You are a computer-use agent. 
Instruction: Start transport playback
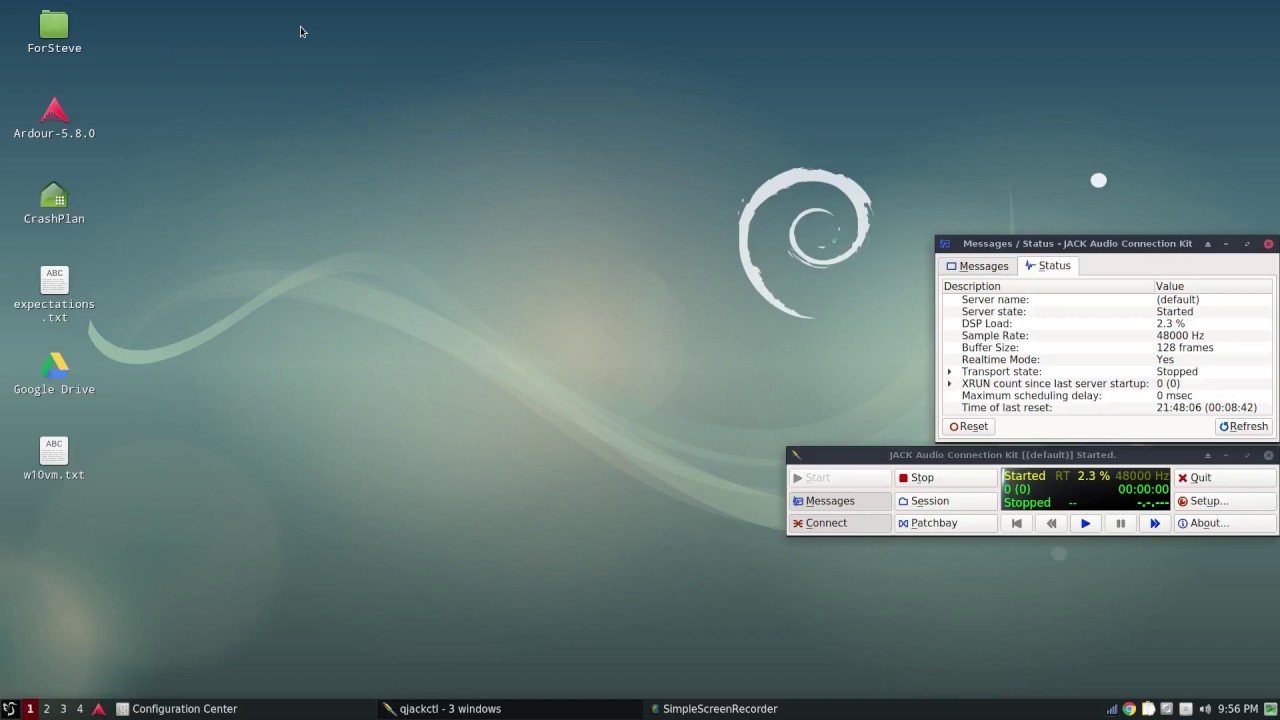(x=1085, y=523)
